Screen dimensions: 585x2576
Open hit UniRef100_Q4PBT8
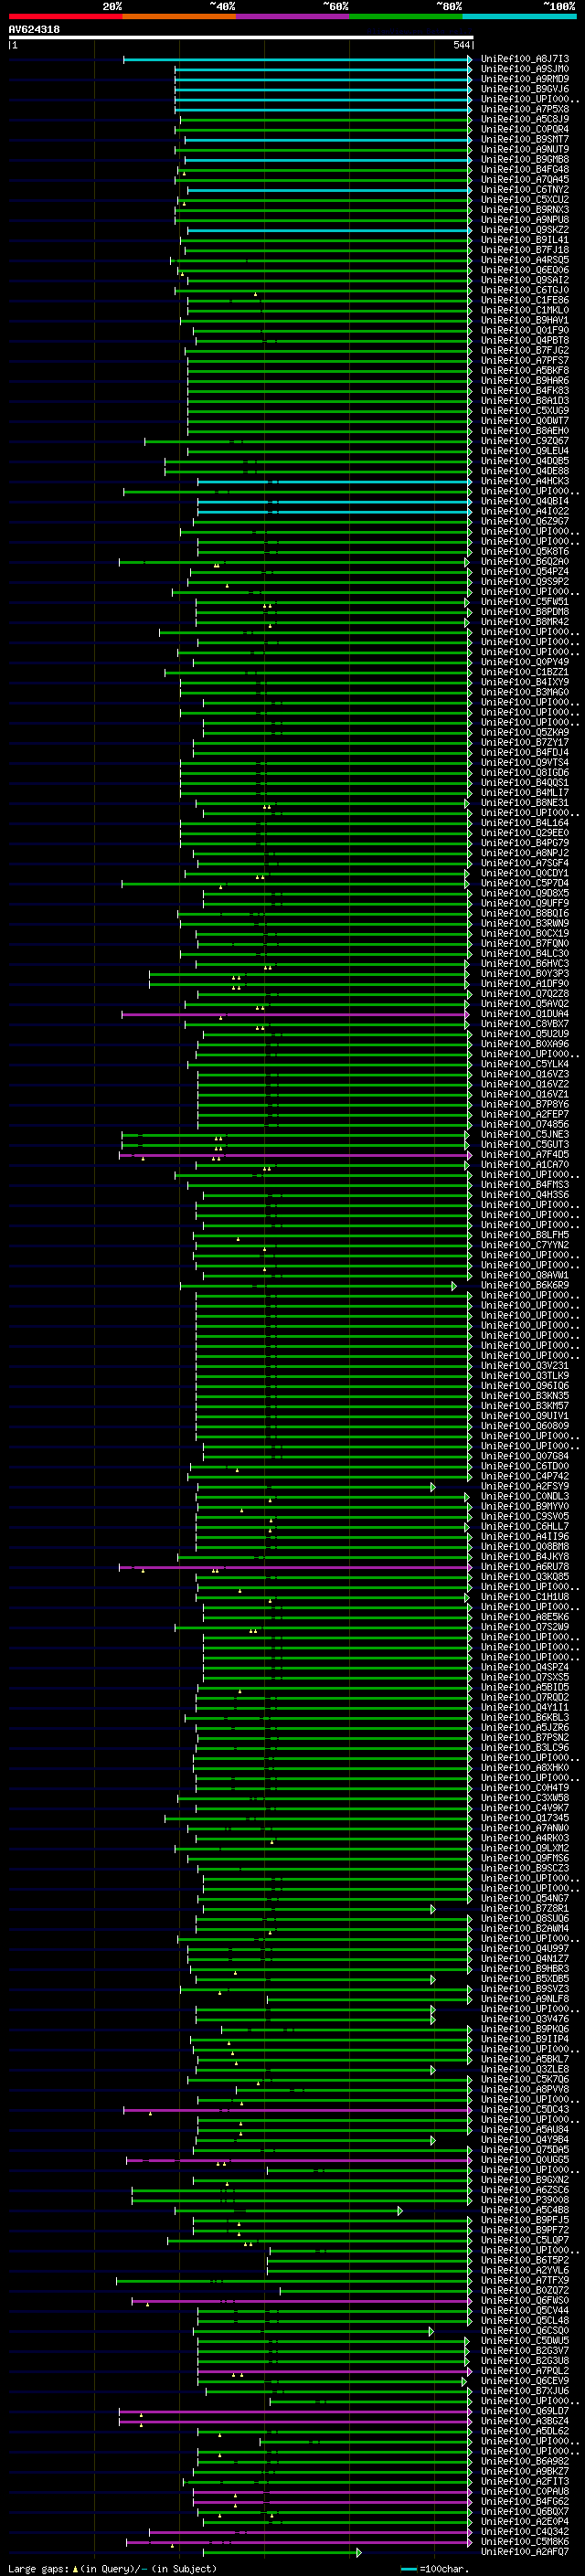coord(525,340)
